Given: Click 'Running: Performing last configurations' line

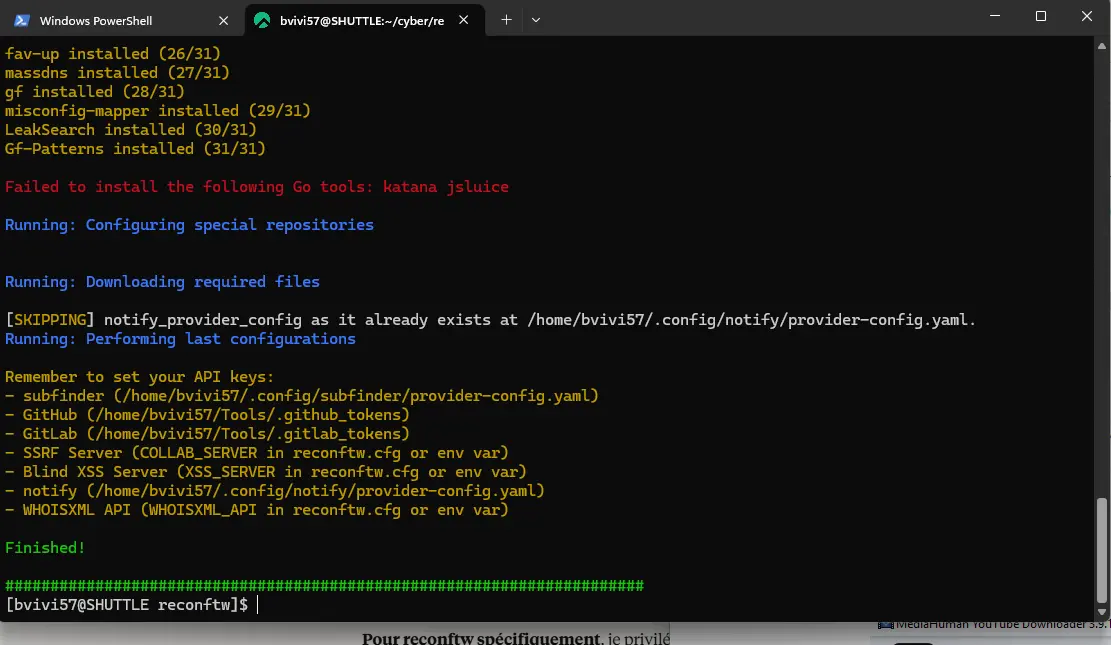Looking at the screenshot, I should coord(180,339).
